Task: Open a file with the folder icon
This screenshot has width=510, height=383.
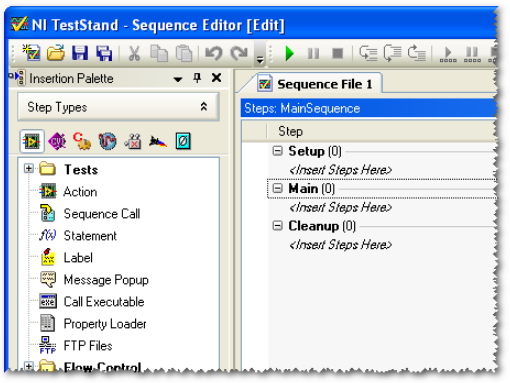Action: pos(55,53)
